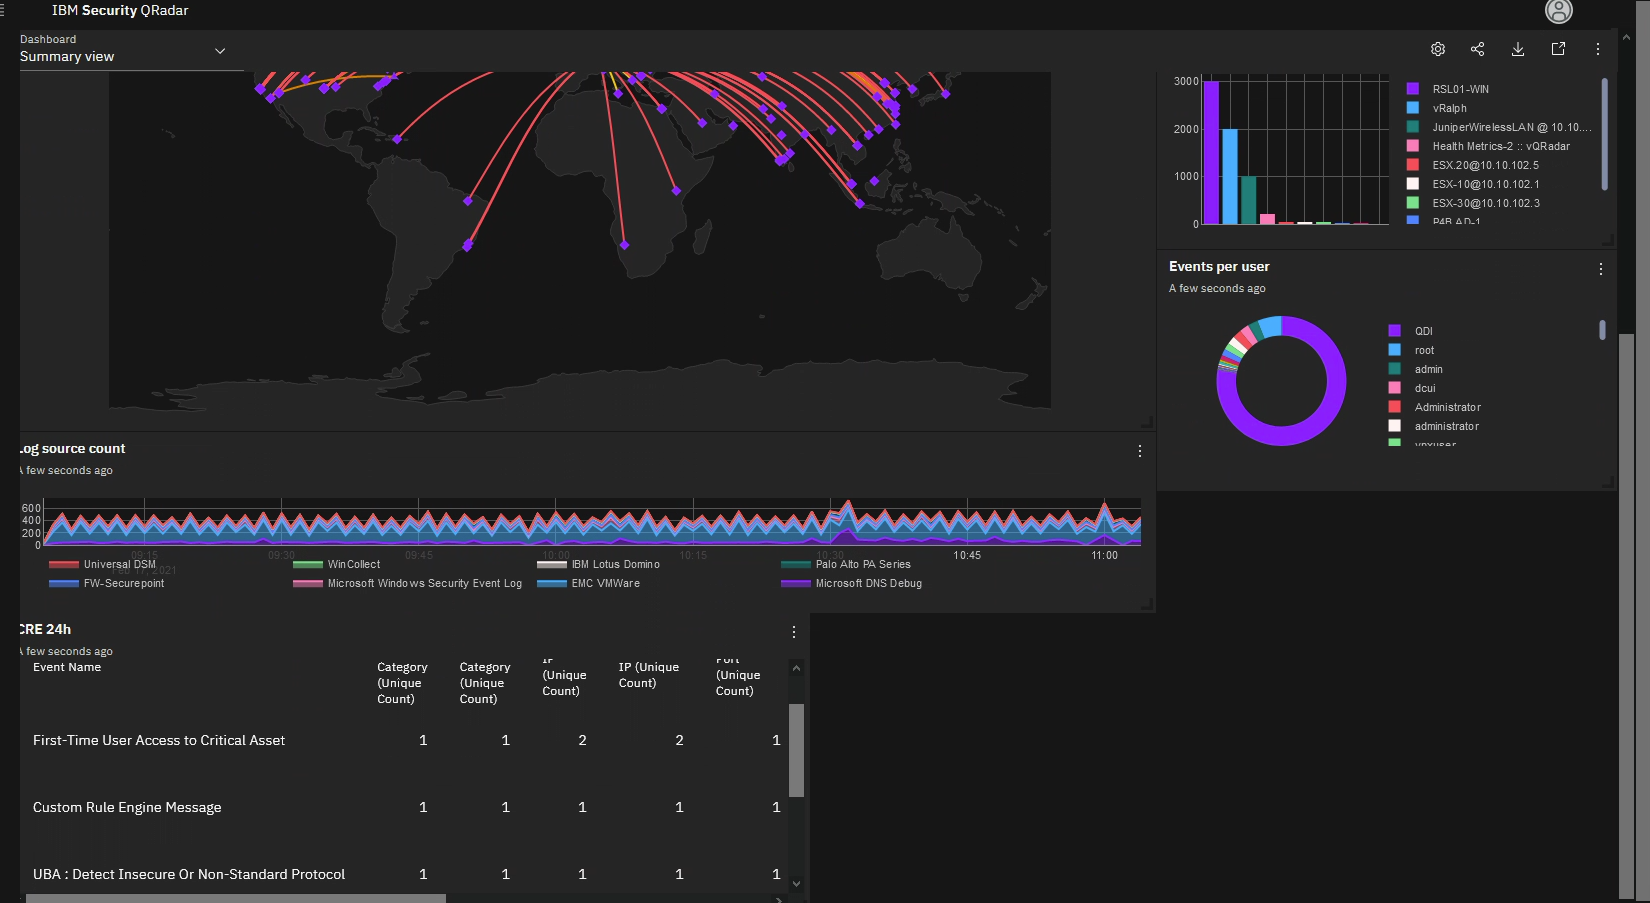
Task: Toggle the JuniperWirelessLAN legend entry
Action: 1499,127
